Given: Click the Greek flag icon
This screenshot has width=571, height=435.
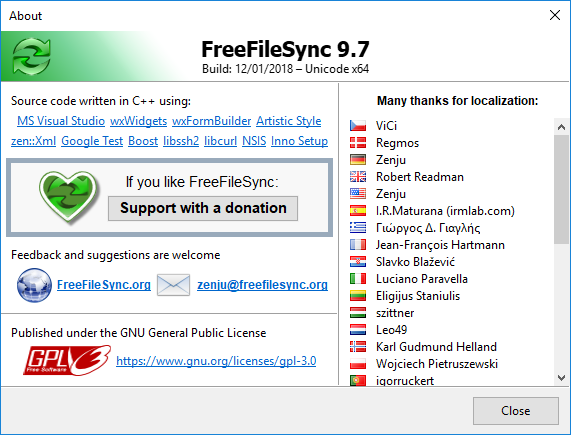Looking at the screenshot, I should point(358,228).
